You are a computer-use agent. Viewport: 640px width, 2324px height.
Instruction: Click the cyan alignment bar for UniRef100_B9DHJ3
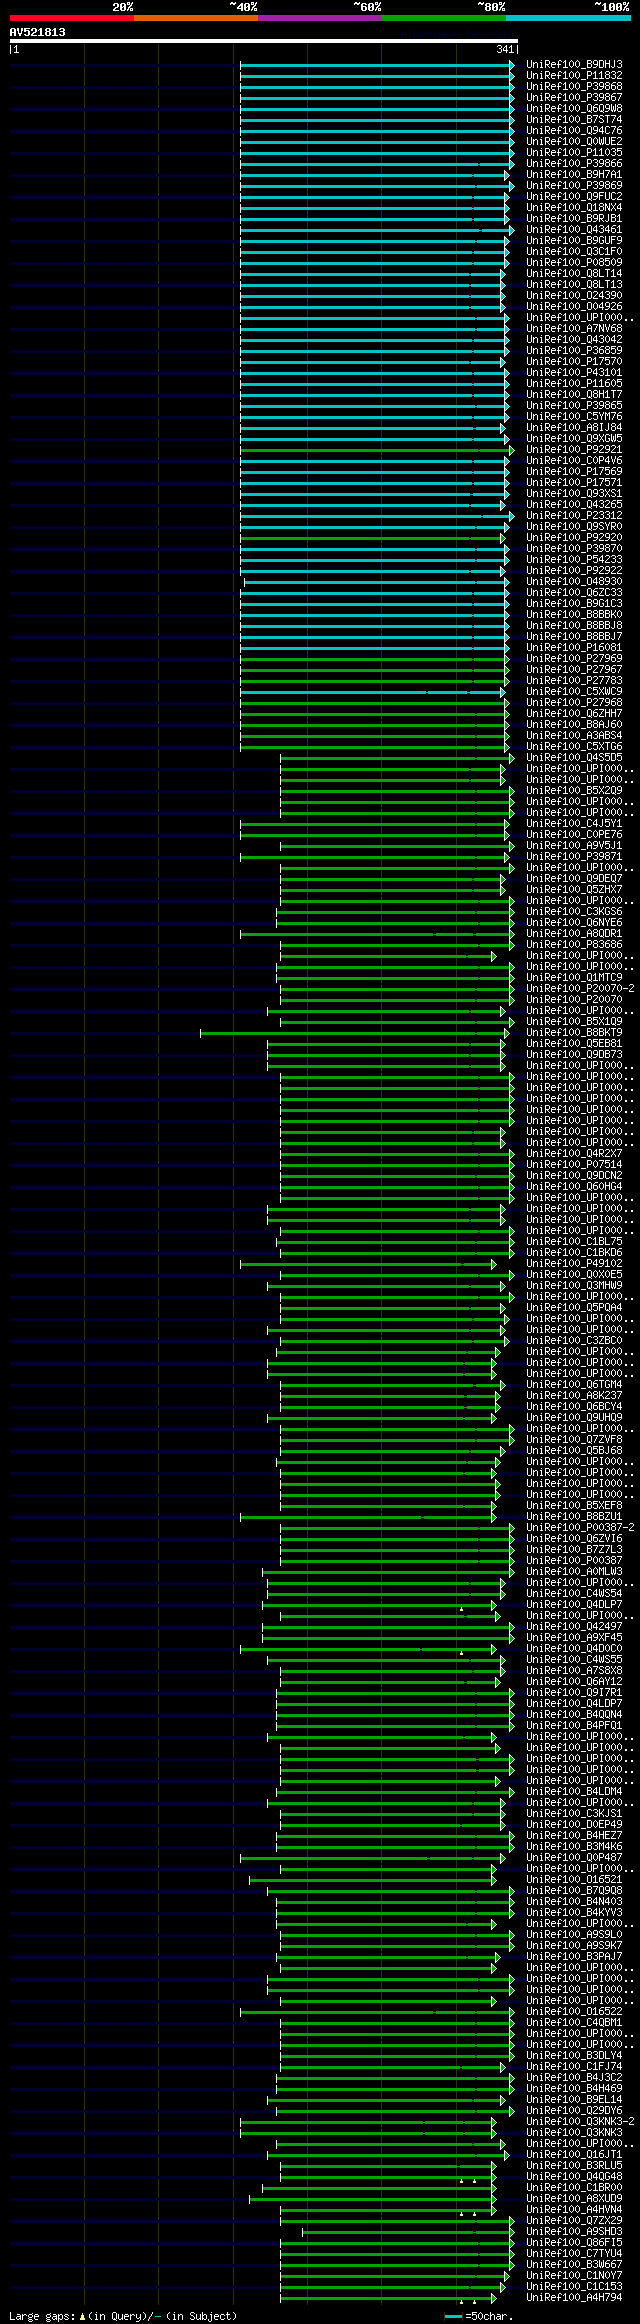pos(377,65)
